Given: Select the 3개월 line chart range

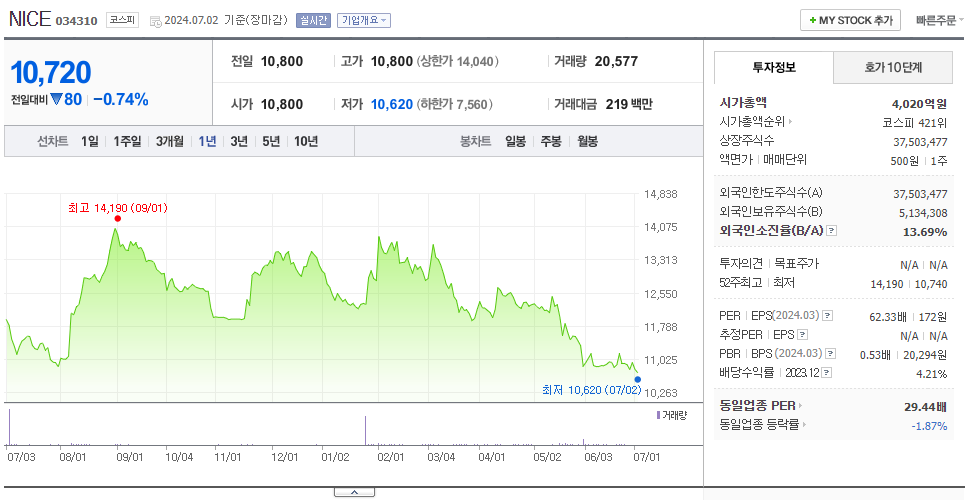Looking at the screenshot, I should [169, 141].
